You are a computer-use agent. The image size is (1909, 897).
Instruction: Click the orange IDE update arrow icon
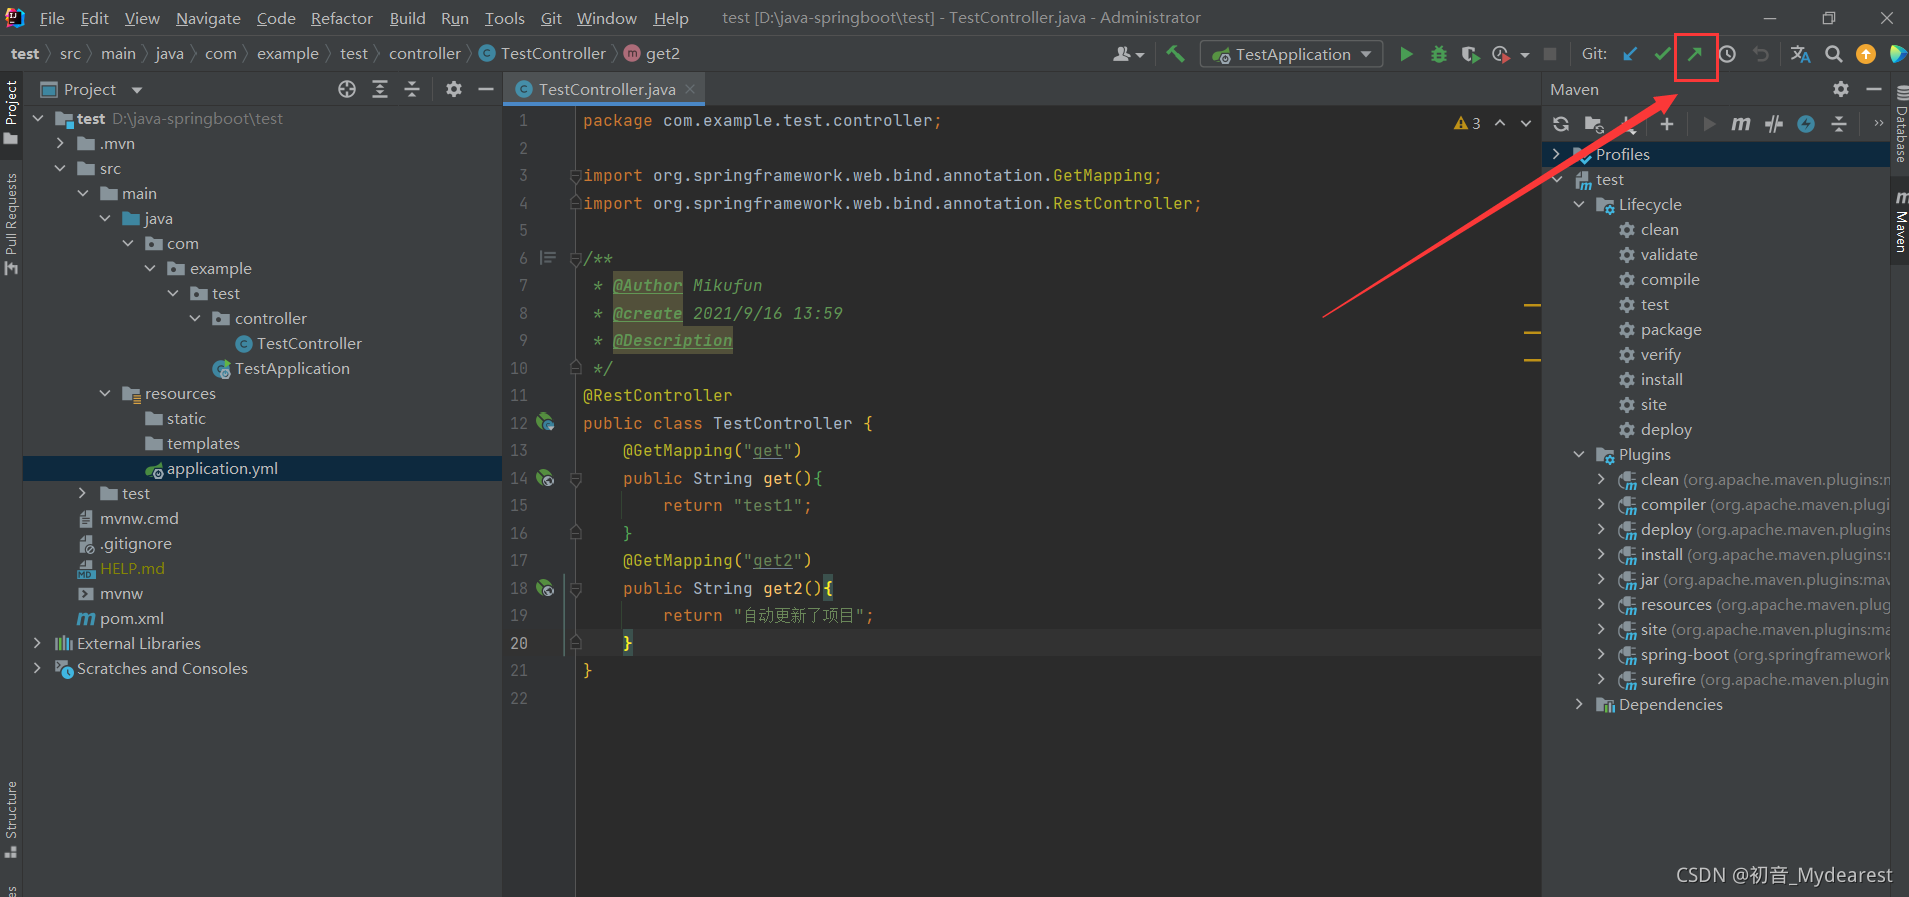click(1866, 54)
